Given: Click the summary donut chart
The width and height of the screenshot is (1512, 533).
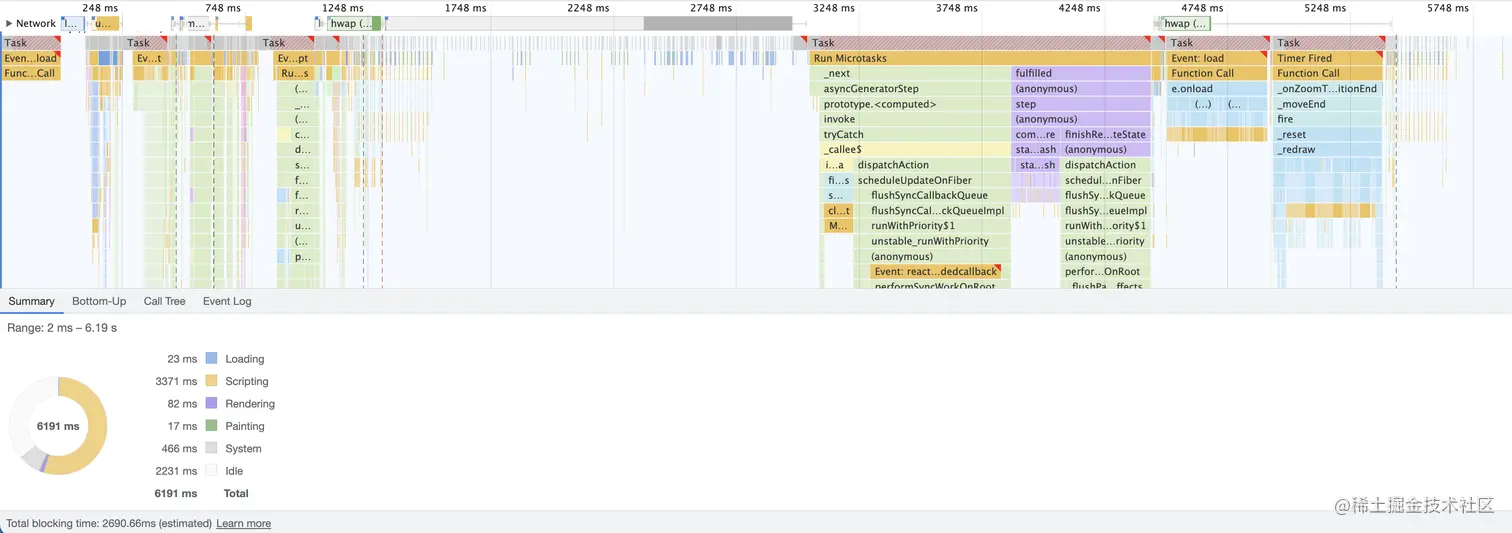Looking at the screenshot, I should point(58,426).
